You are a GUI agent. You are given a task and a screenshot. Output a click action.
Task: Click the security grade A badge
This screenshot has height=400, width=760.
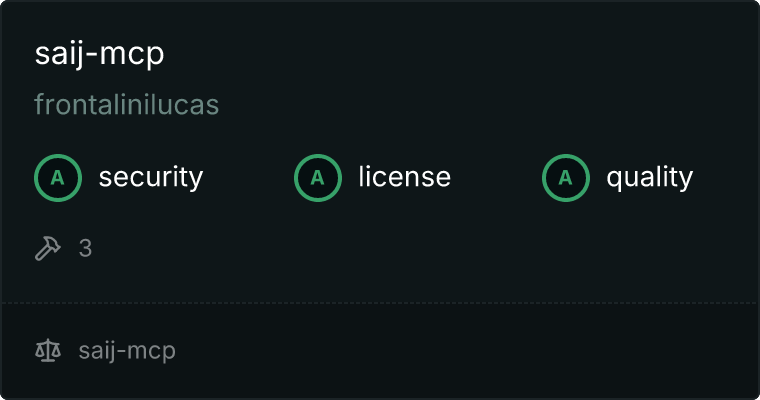(58, 178)
